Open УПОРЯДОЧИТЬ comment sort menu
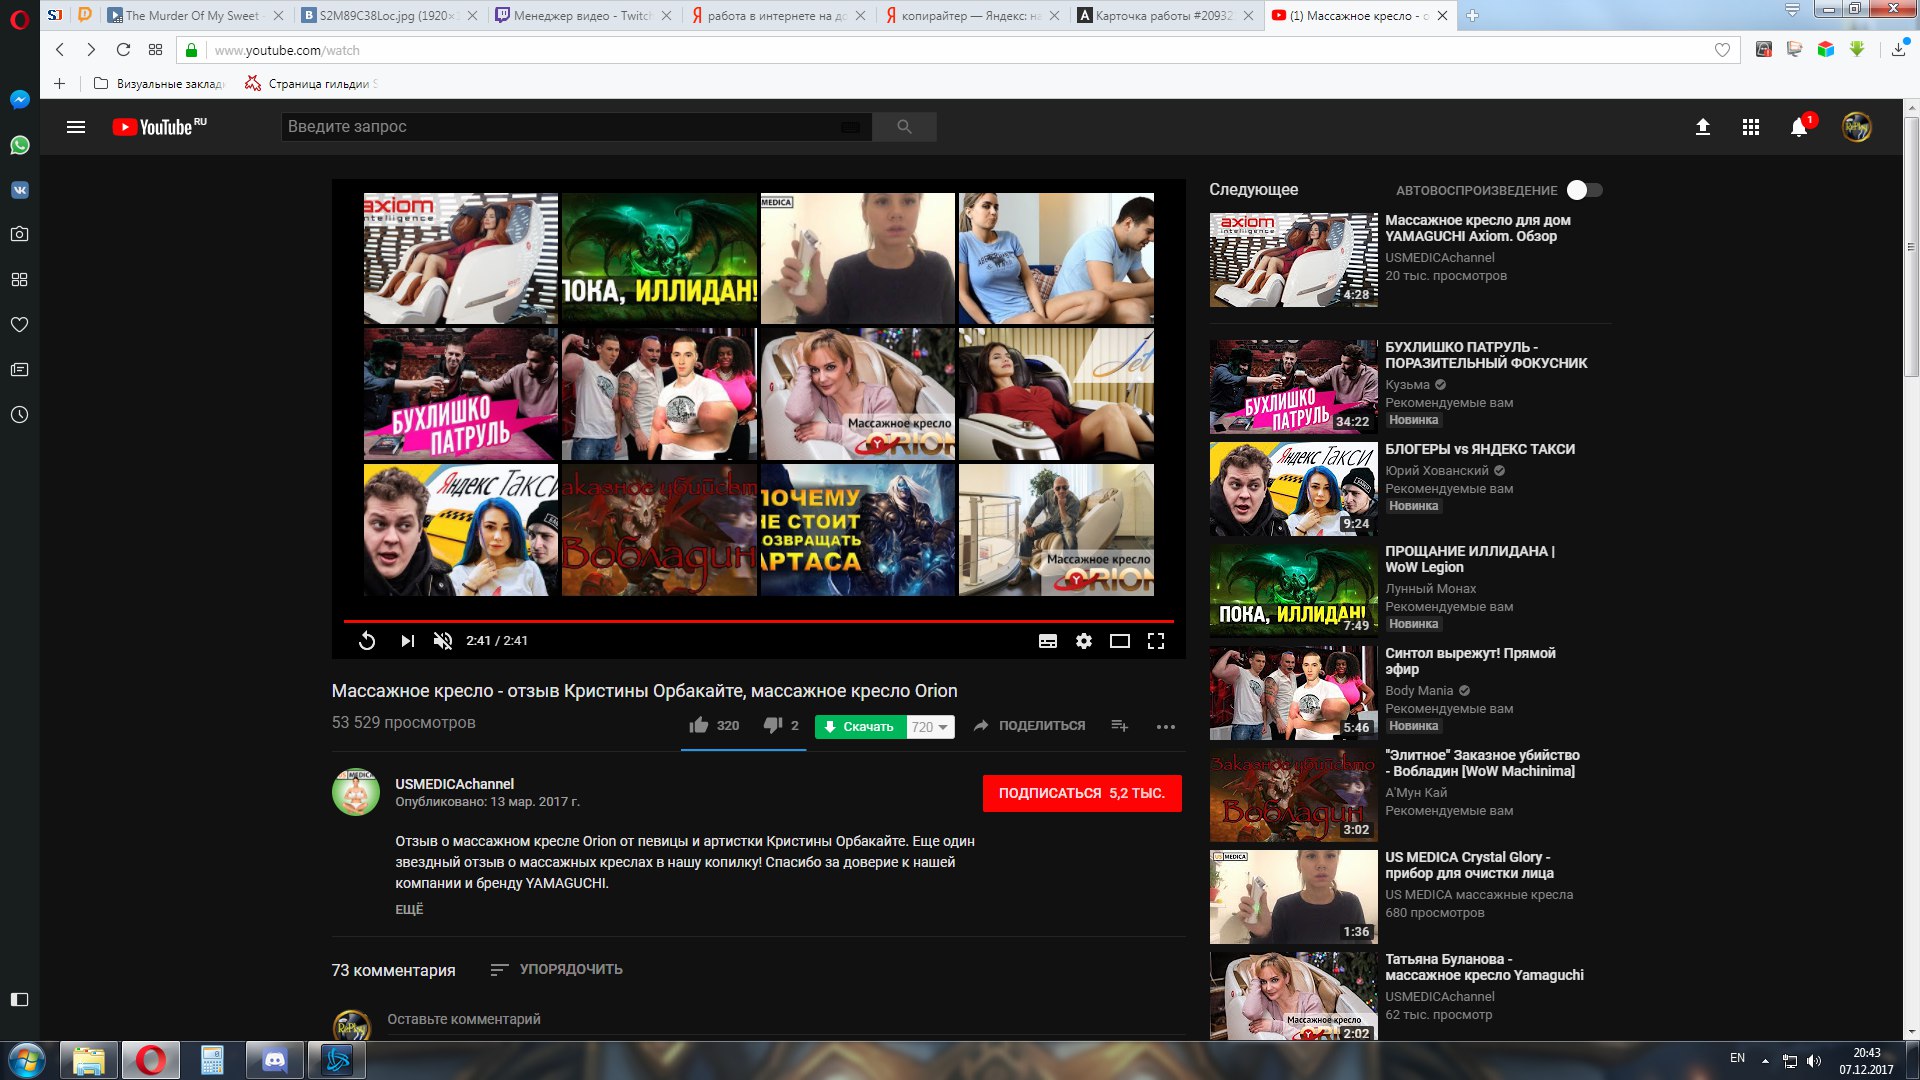 (556, 969)
